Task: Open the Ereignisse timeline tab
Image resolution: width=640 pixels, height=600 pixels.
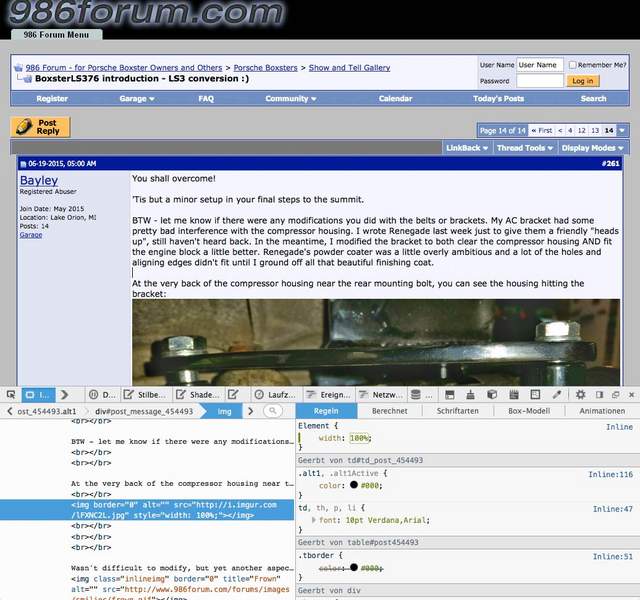Action: coord(328,395)
